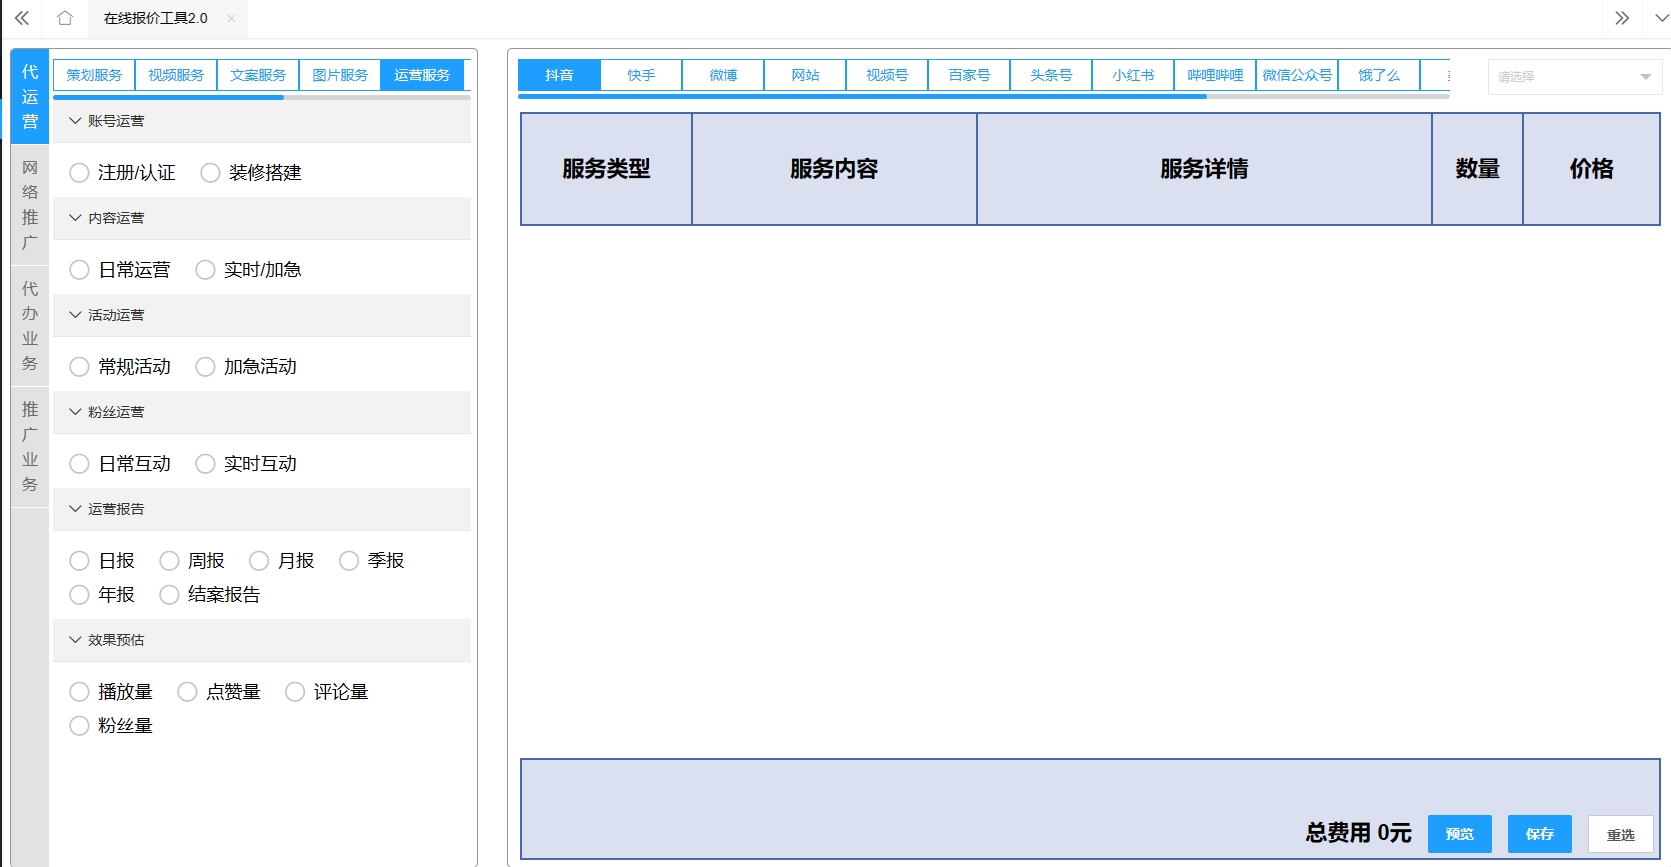Click the platform tabs horizontal scrollbar
This screenshot has width=1671, height=867.
(862, 97)
